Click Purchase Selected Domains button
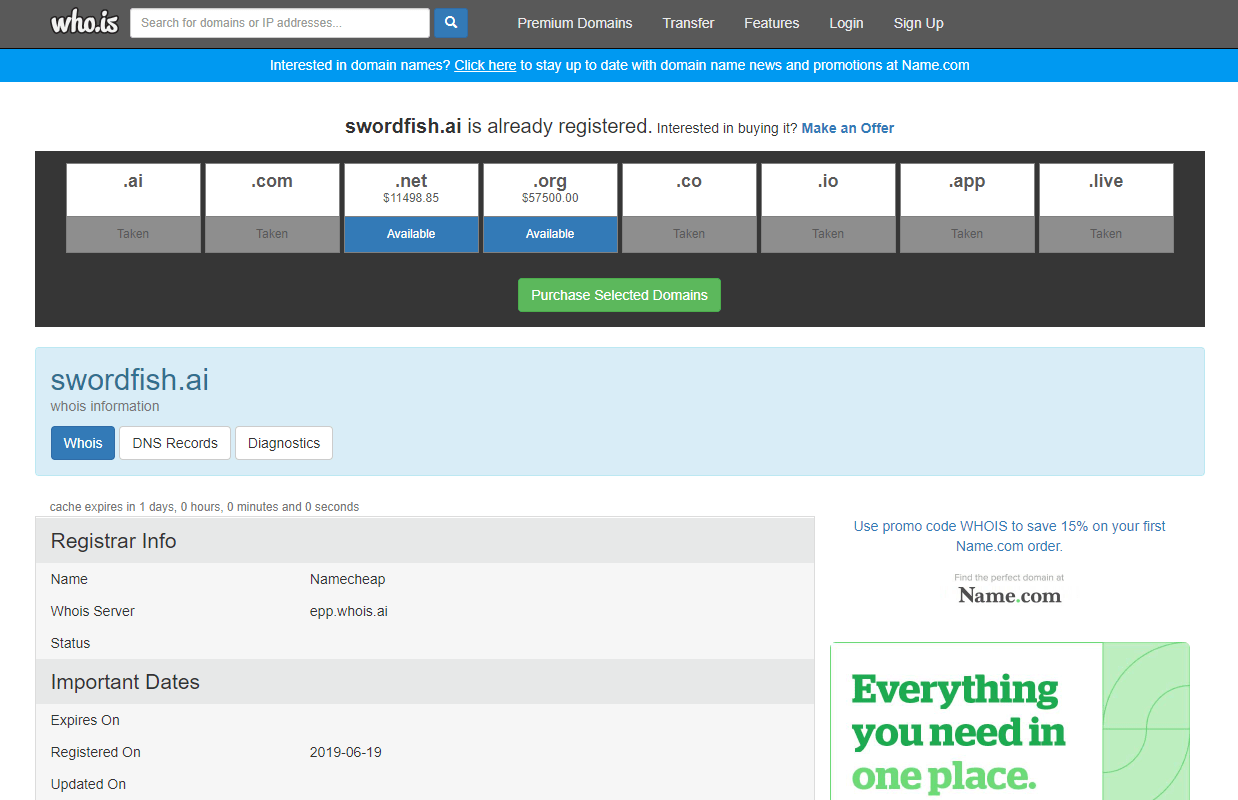1238x800 pixels. [619, 295]
